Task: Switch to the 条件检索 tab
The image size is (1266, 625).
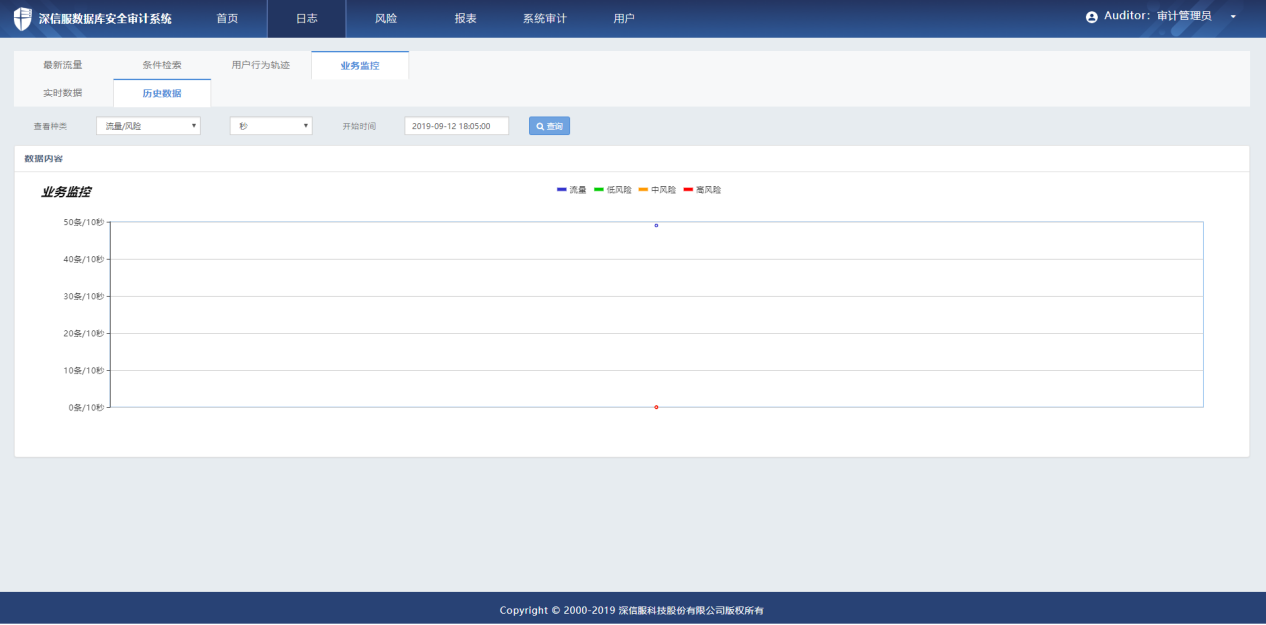Action: [161, 65]
